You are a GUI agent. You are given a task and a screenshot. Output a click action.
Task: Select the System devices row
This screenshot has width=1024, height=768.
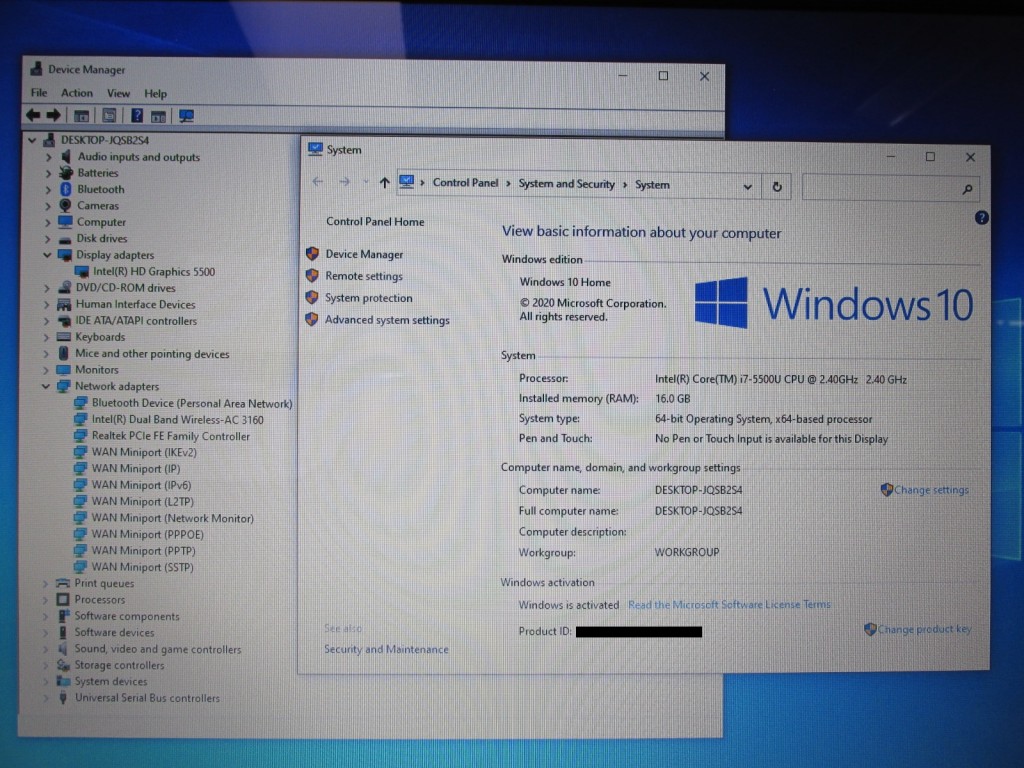[x=111, y=681]
